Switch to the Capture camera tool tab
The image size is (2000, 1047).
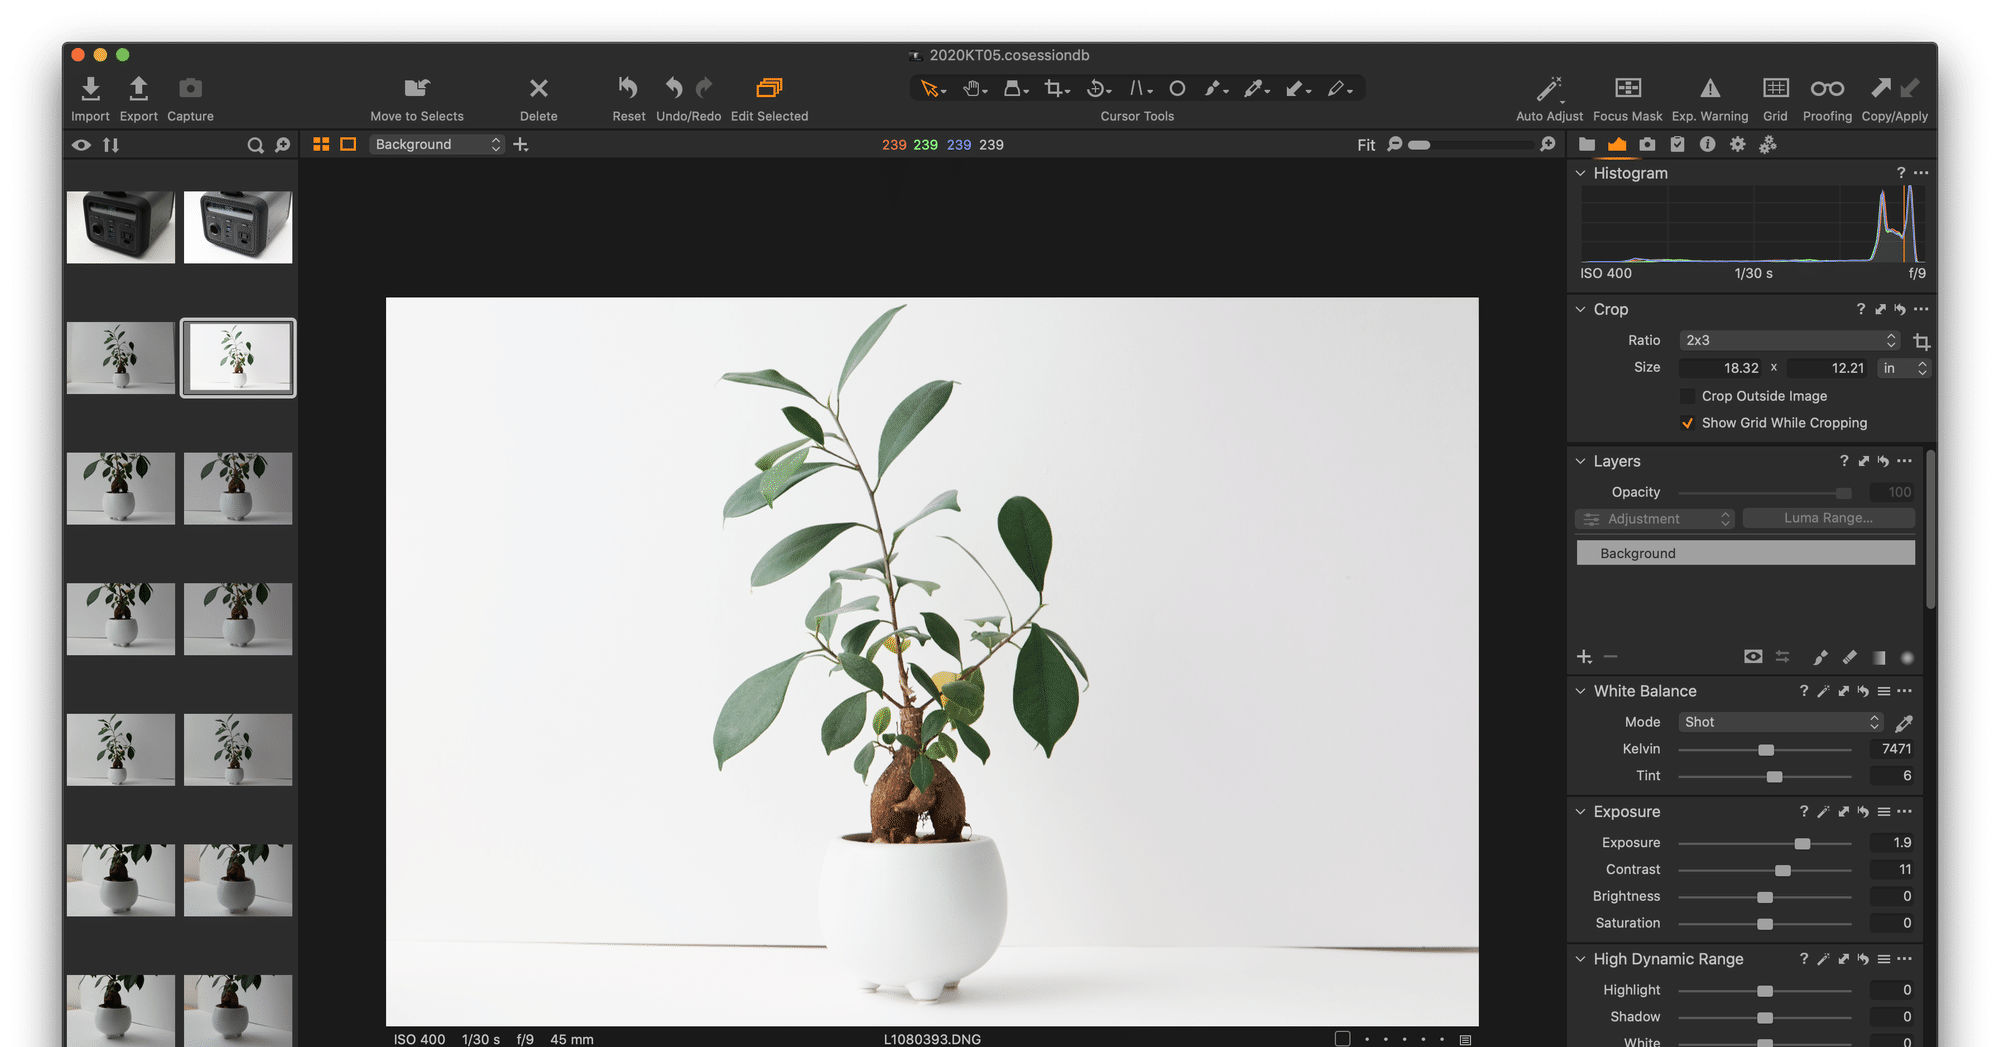coord(1647,145)
